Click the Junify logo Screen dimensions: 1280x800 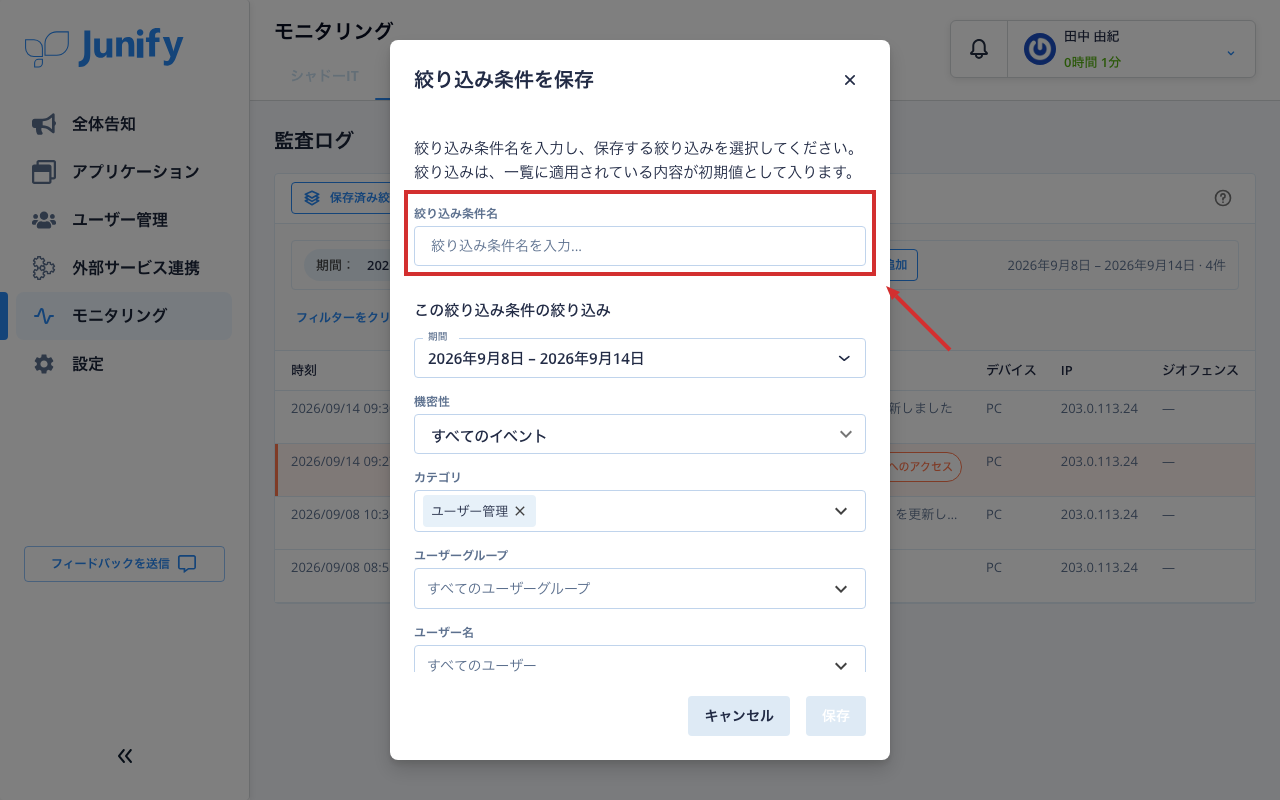(x=104, y=47)
